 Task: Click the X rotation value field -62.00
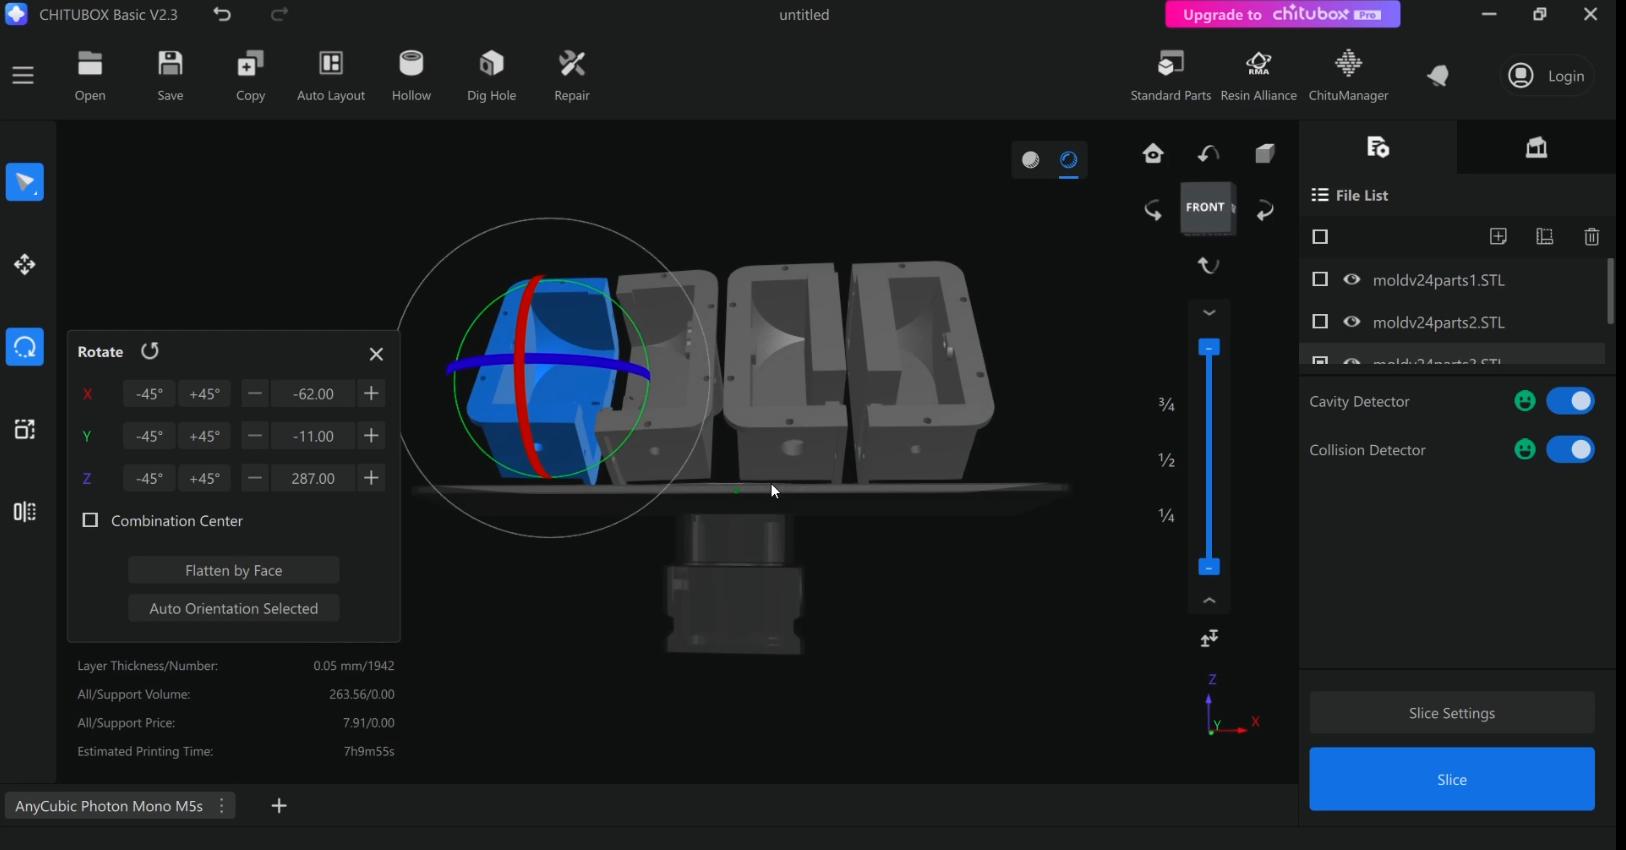[313, 394]
